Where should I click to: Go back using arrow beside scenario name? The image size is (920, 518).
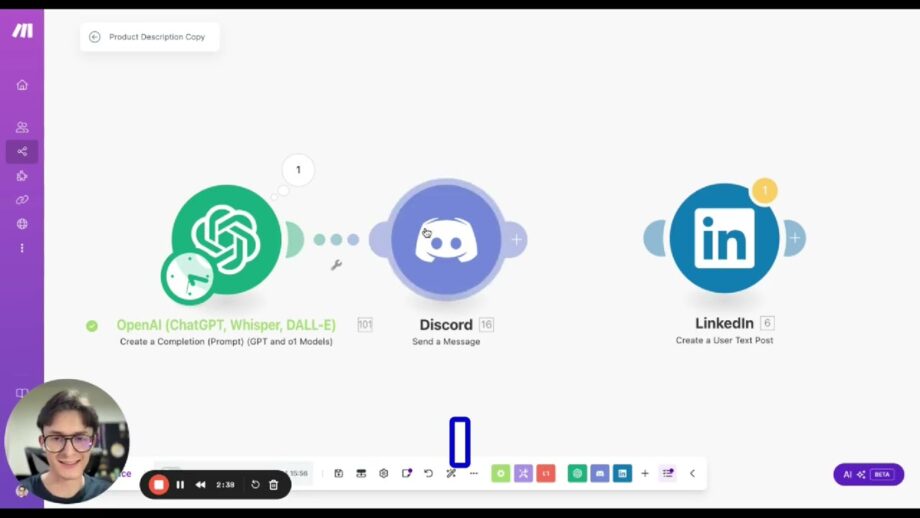click(x=94, y=37)
